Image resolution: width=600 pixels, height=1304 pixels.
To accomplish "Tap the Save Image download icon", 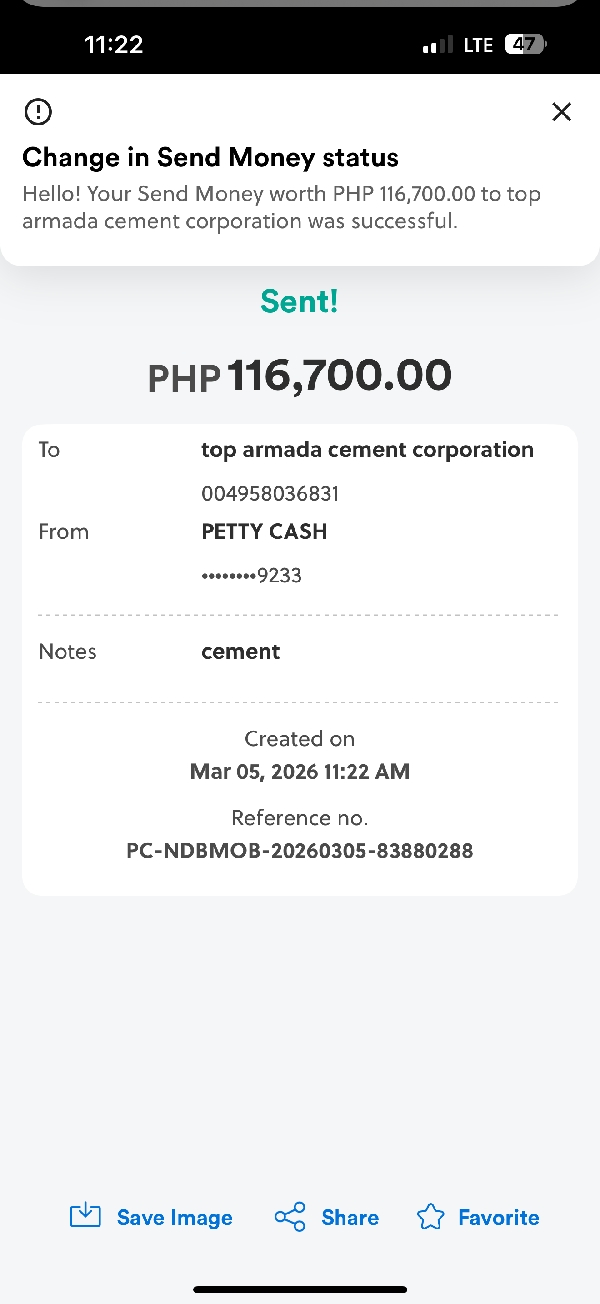I will pos(85,1216).
